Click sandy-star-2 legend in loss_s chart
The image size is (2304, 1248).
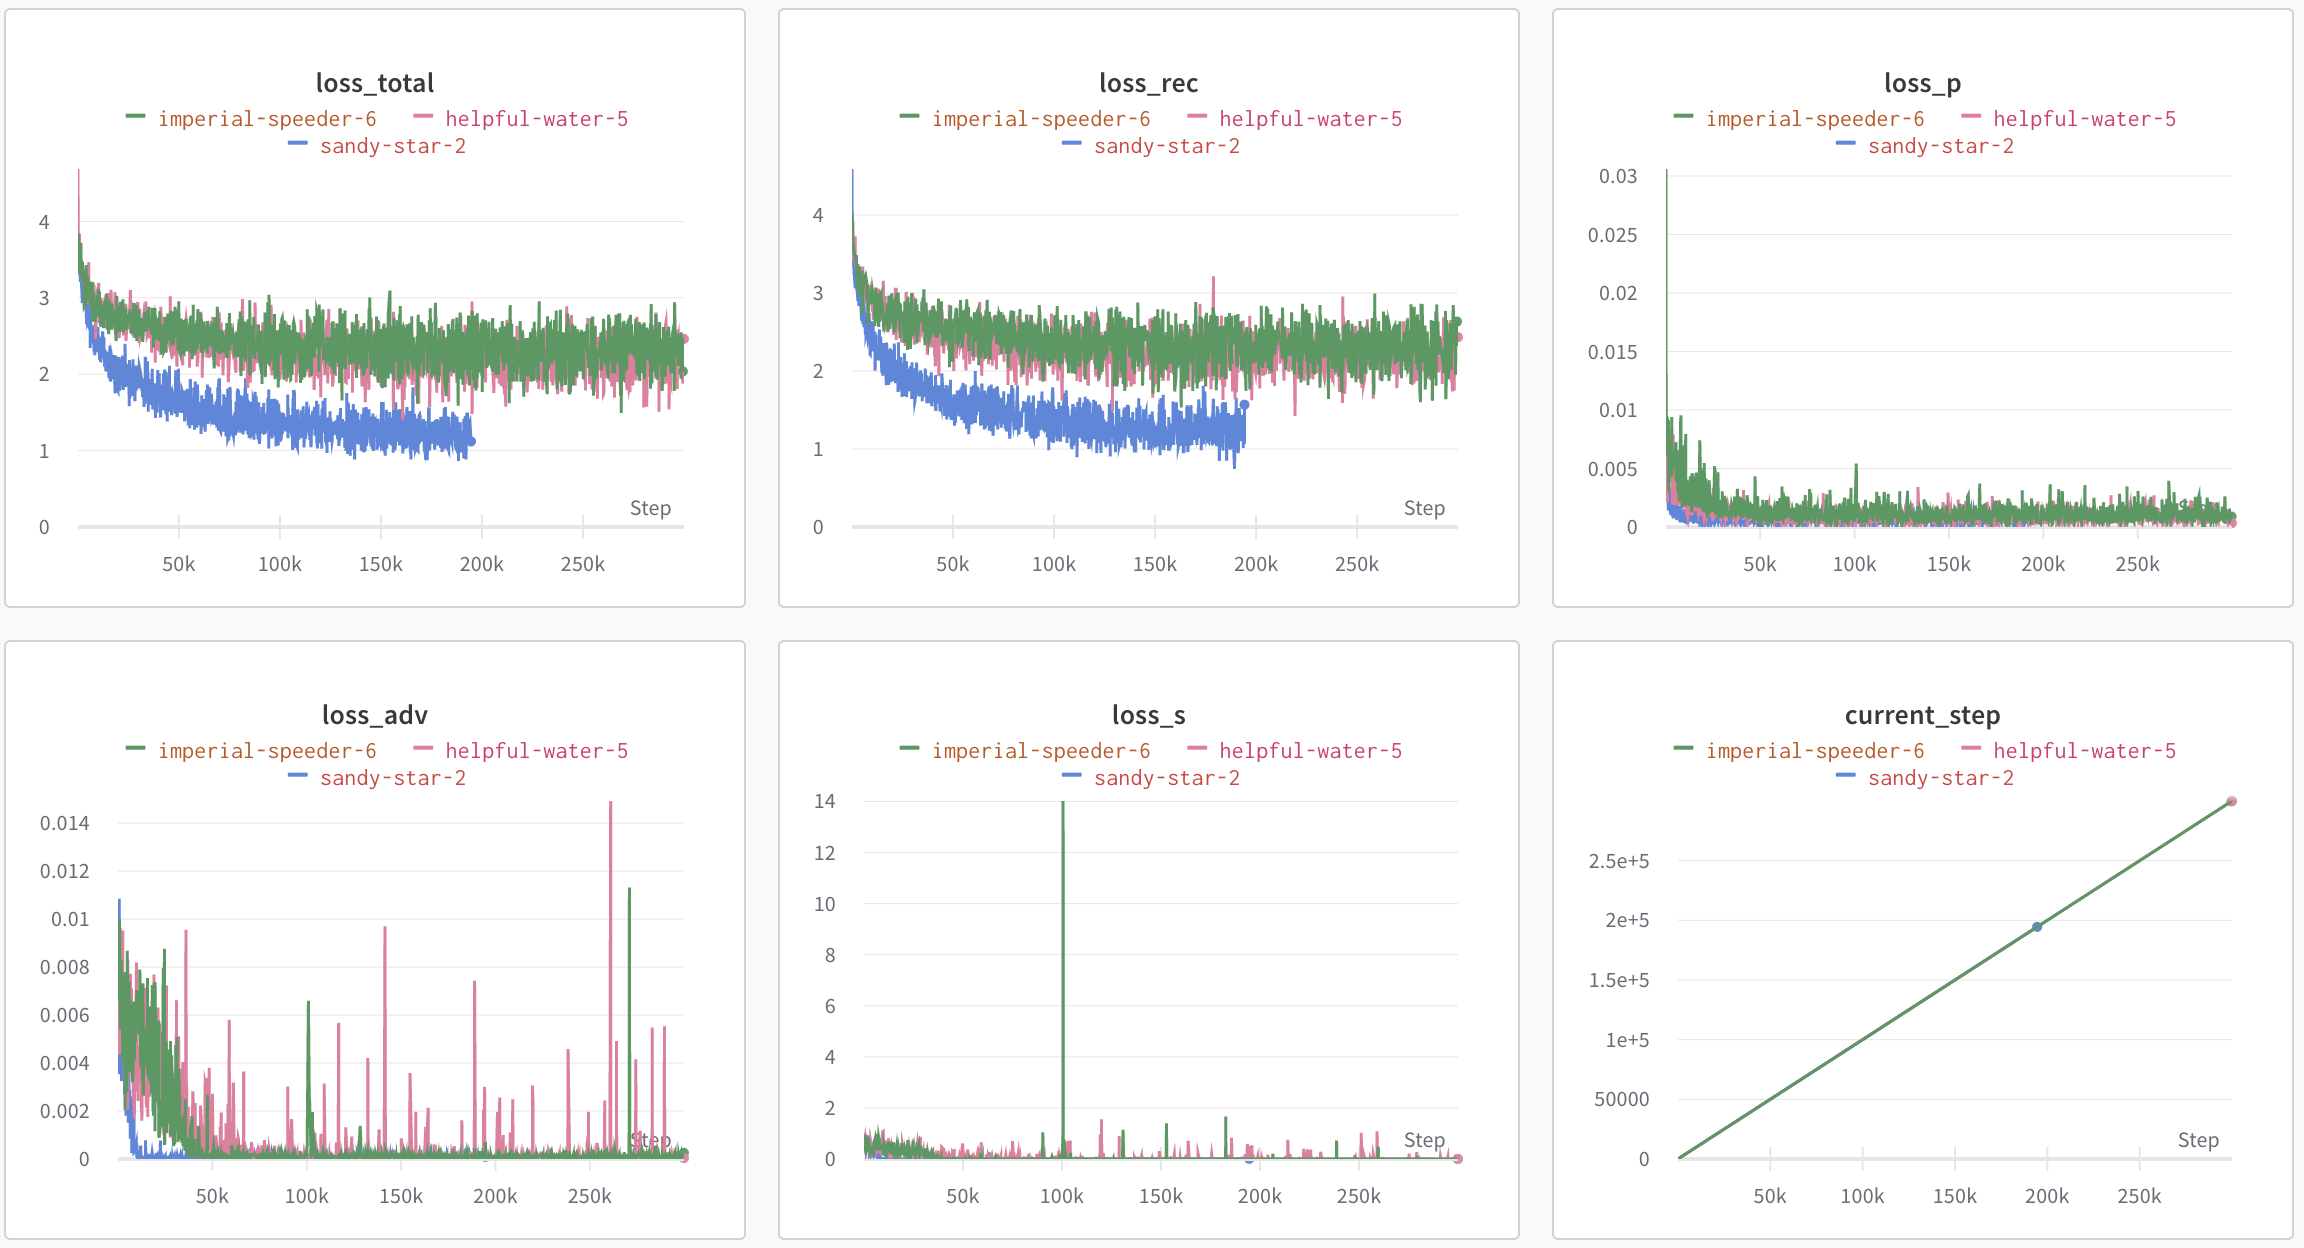[1166, 778]
